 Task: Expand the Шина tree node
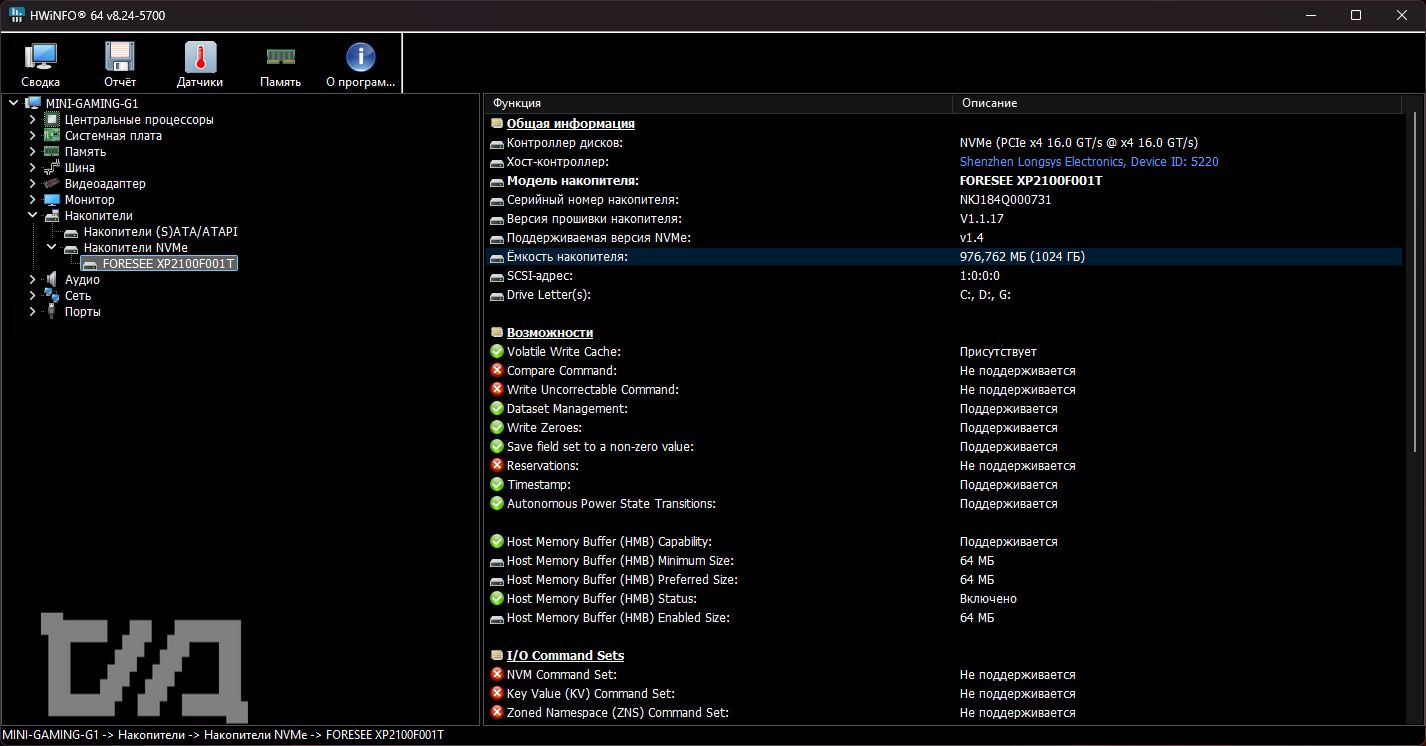[x=32, y=168]
